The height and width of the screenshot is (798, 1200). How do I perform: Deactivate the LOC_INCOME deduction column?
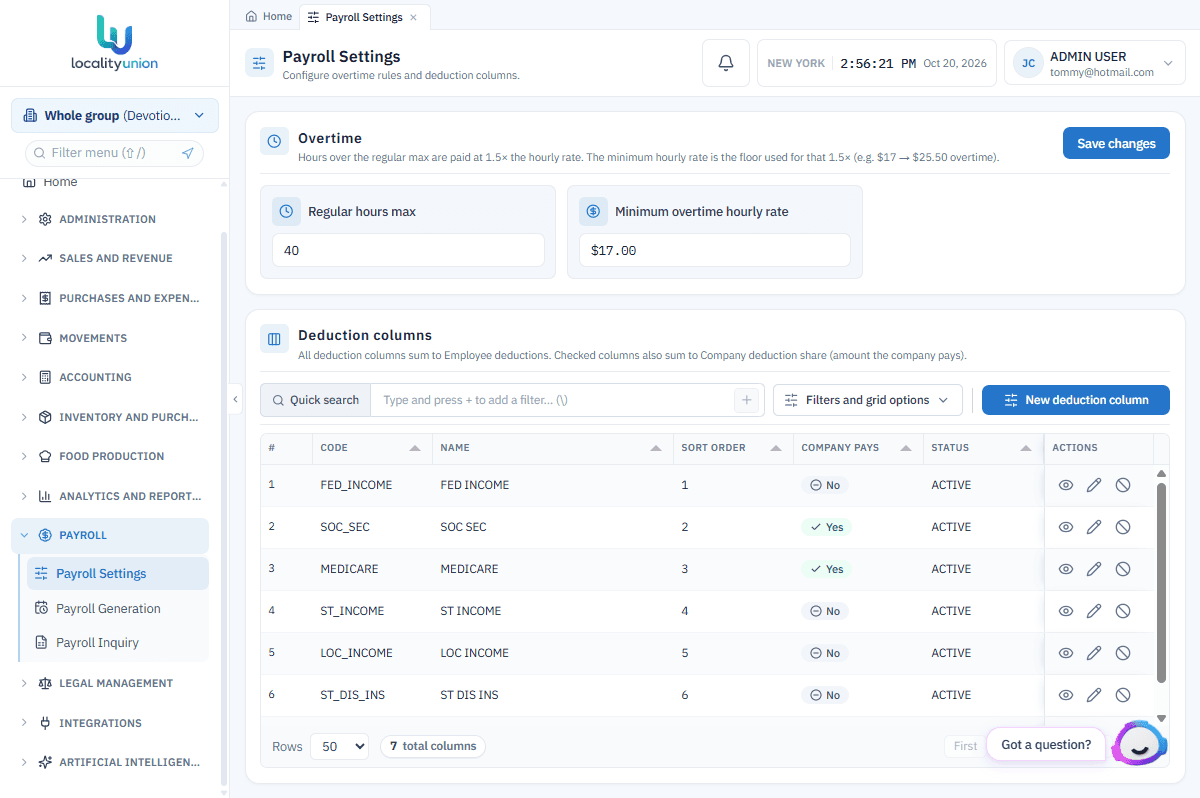[x=1123, y=653]
